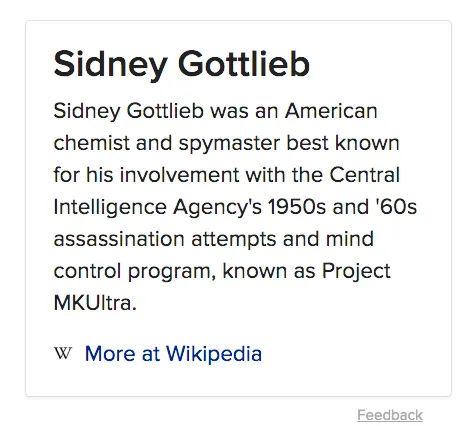Click the word Wikipedia in the link
Image resolution: width=466 pixels, height=426 pixels.
(214, 354)
